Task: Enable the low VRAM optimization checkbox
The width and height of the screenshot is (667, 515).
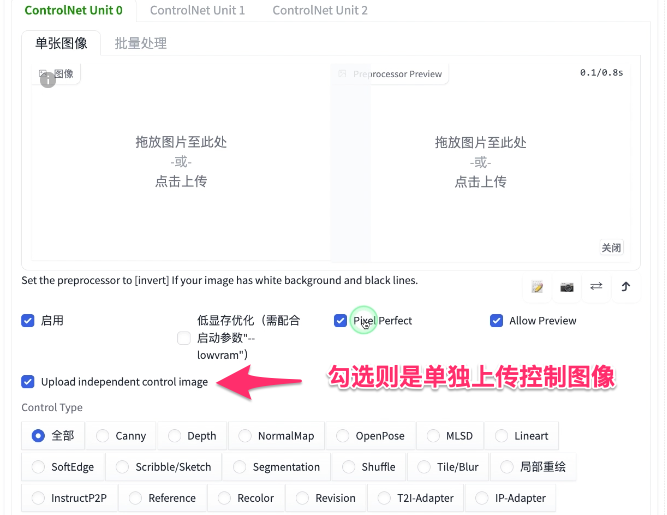Action: [x=184, y=338]
